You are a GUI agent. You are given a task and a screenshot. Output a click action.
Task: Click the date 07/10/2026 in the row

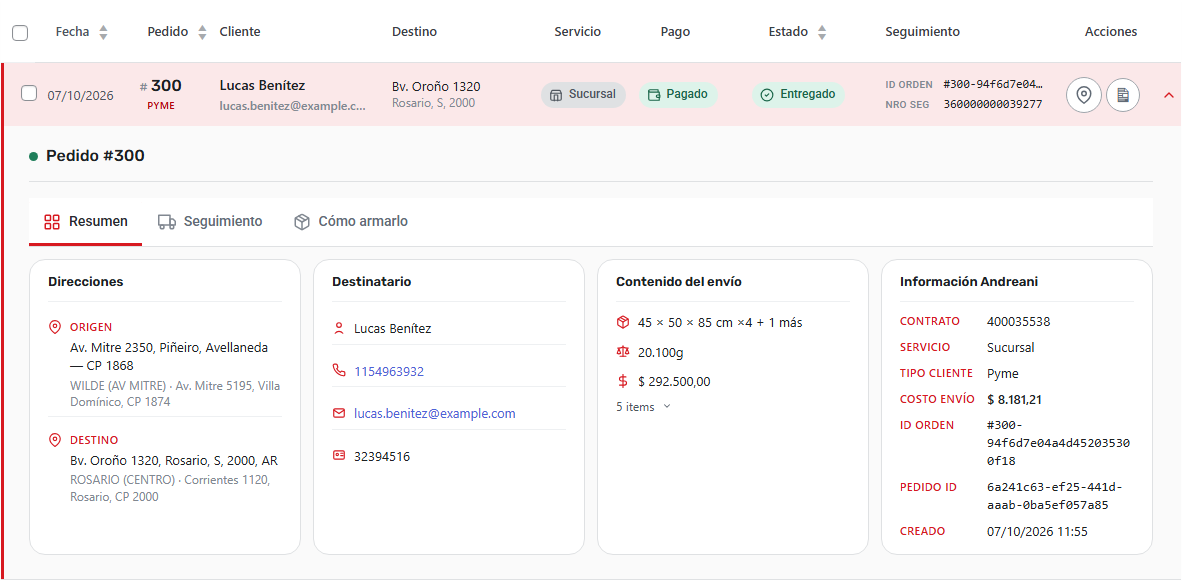pos(81,96)
